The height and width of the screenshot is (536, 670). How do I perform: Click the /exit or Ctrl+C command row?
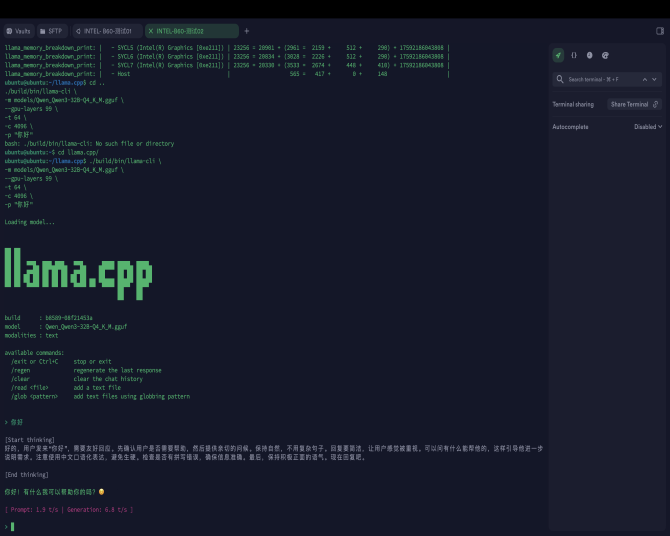pos(61,362)
